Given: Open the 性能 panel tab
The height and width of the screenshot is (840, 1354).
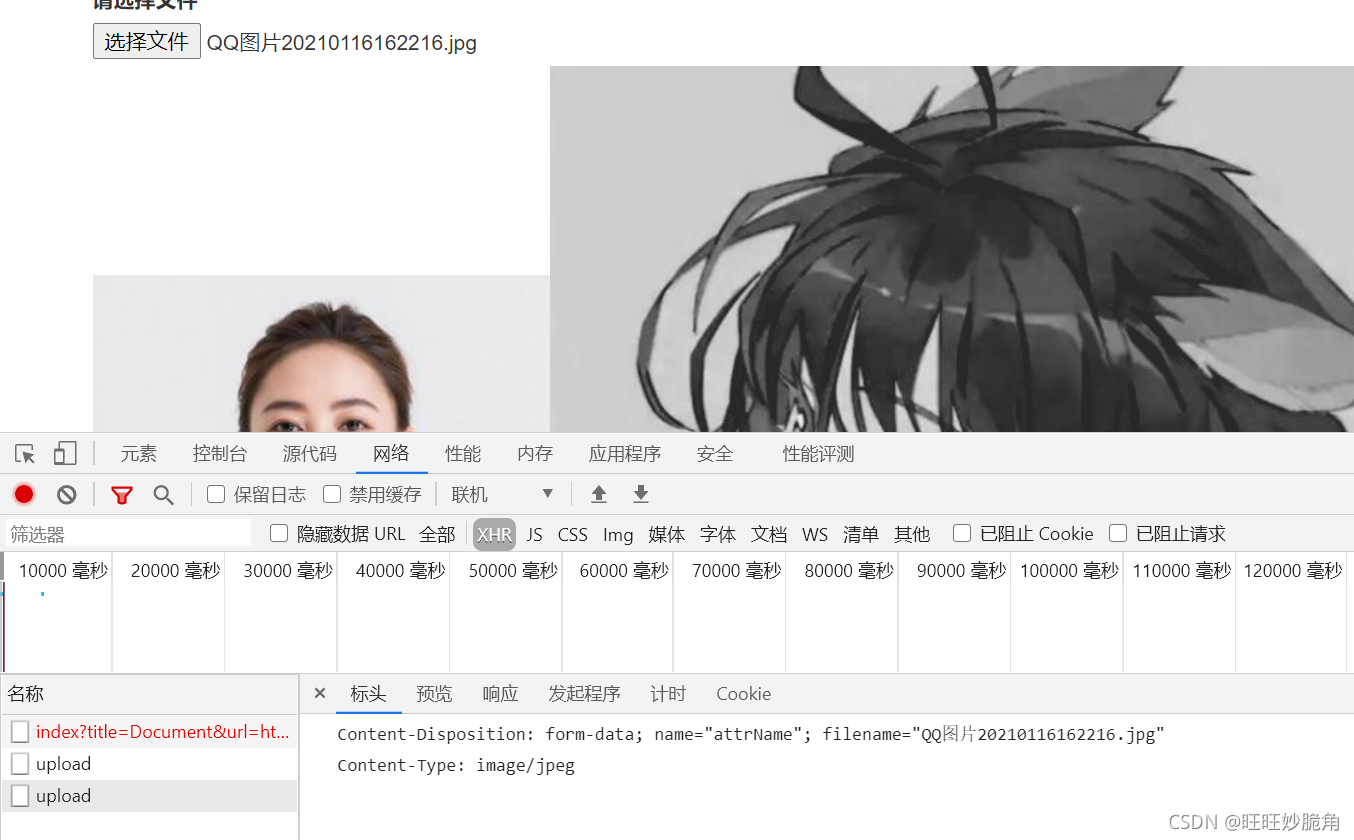Looking at the screenshot, I should [x=463, y=454].
